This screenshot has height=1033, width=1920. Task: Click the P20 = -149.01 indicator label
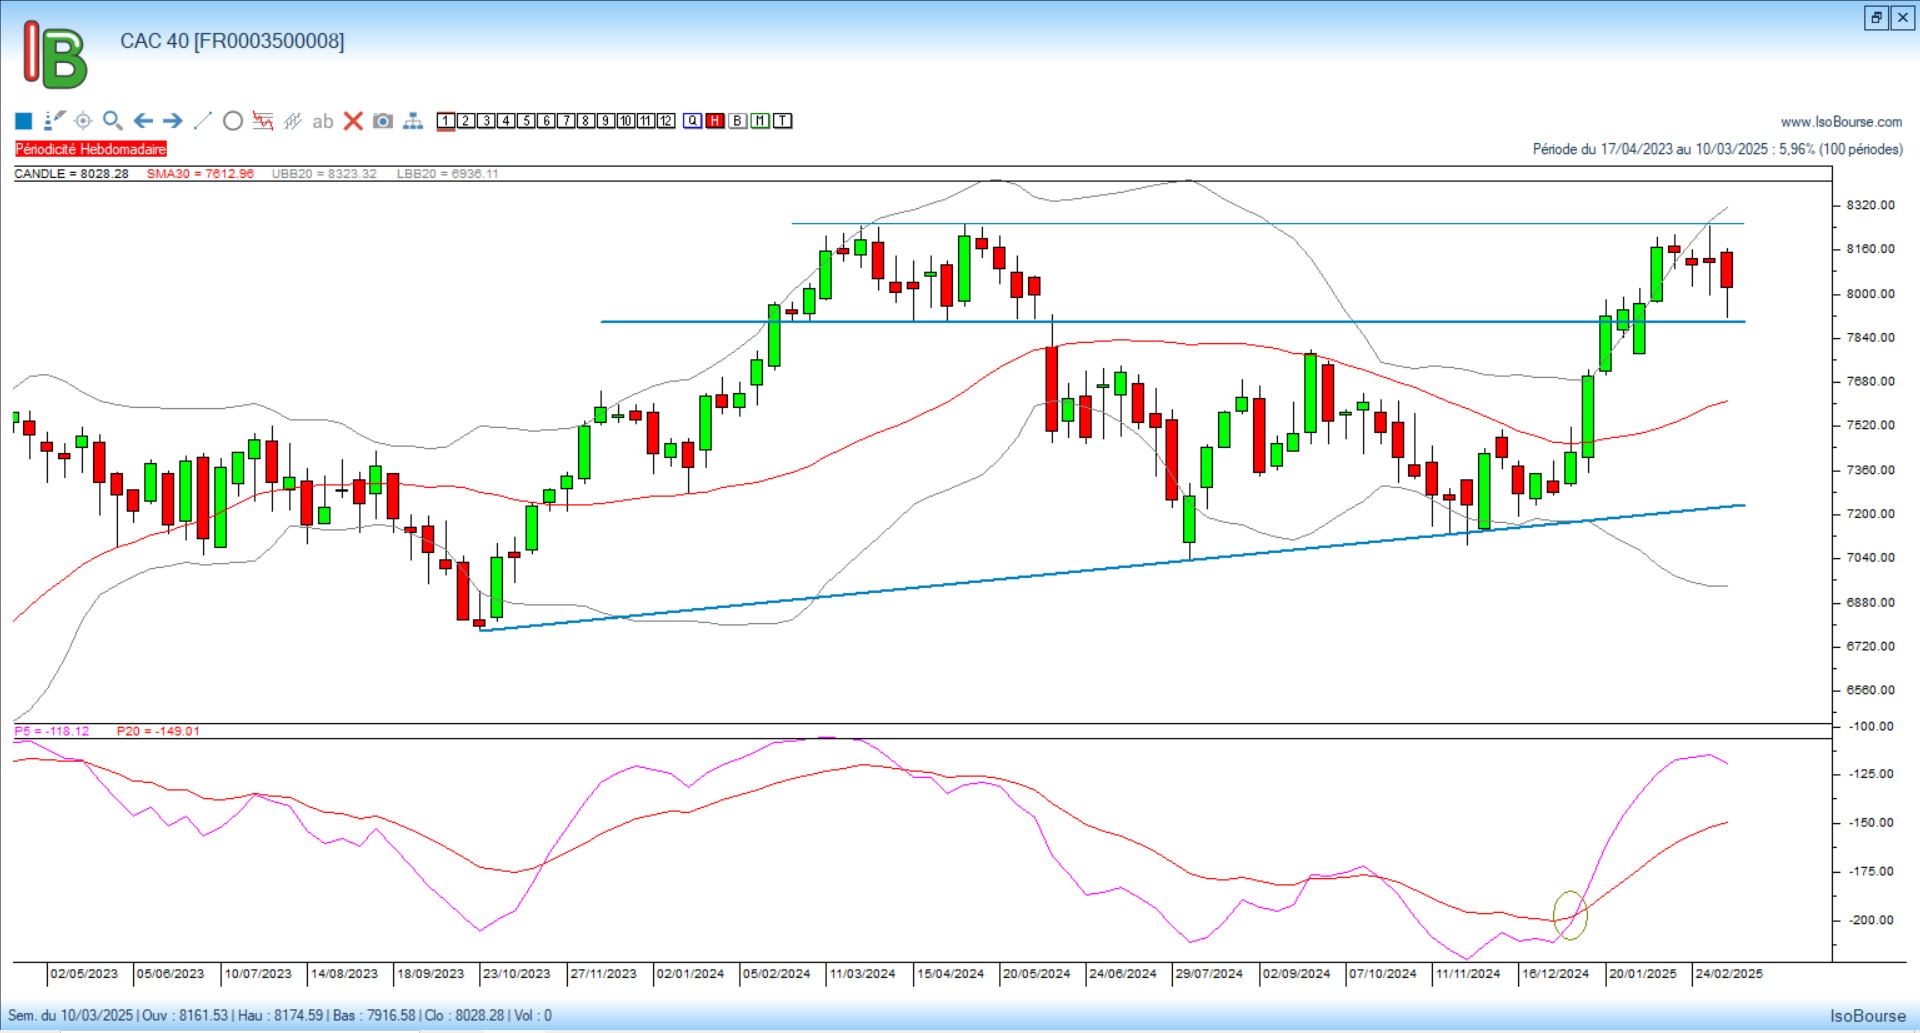click(x=158, y=731)
